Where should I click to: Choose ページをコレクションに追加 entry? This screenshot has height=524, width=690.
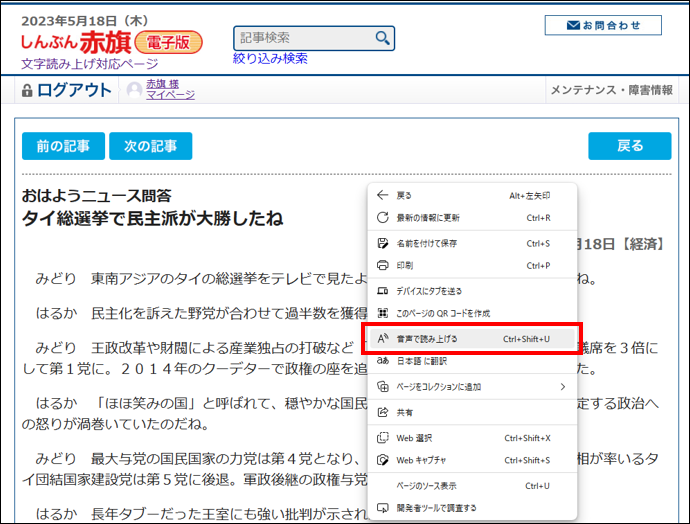click(x=472, y=386)
